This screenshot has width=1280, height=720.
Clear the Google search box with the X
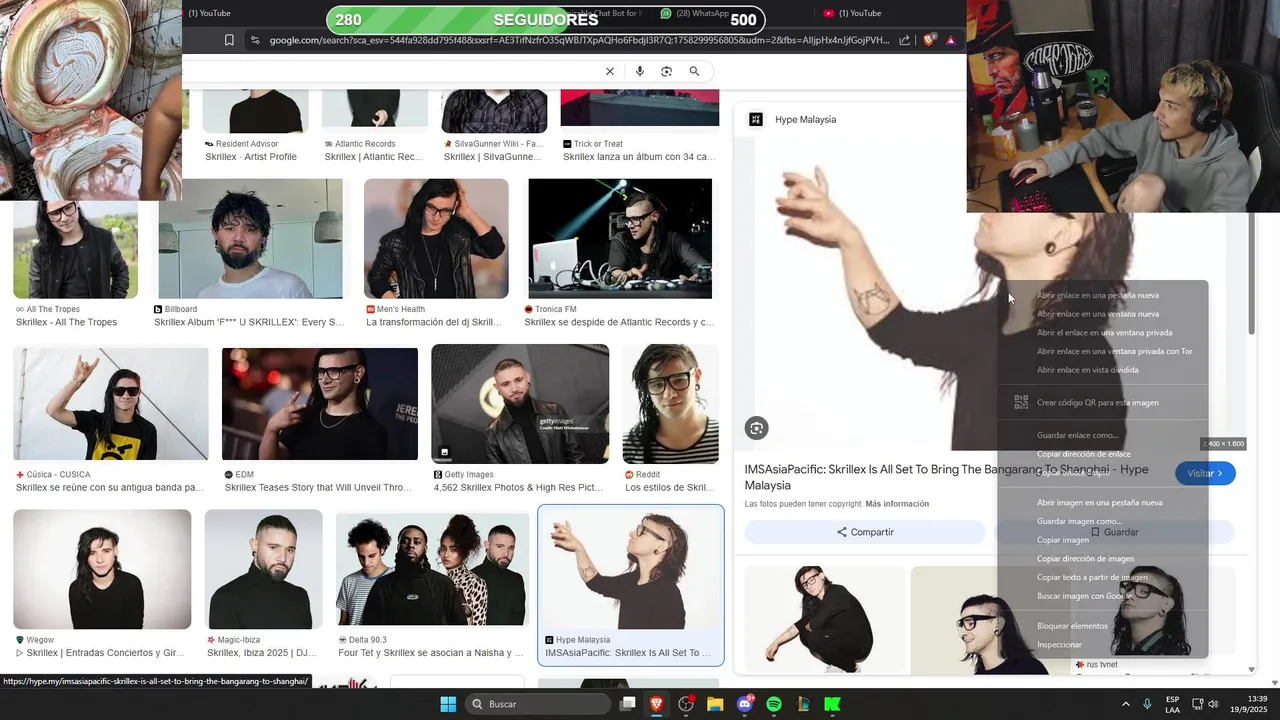pos(609,71)
